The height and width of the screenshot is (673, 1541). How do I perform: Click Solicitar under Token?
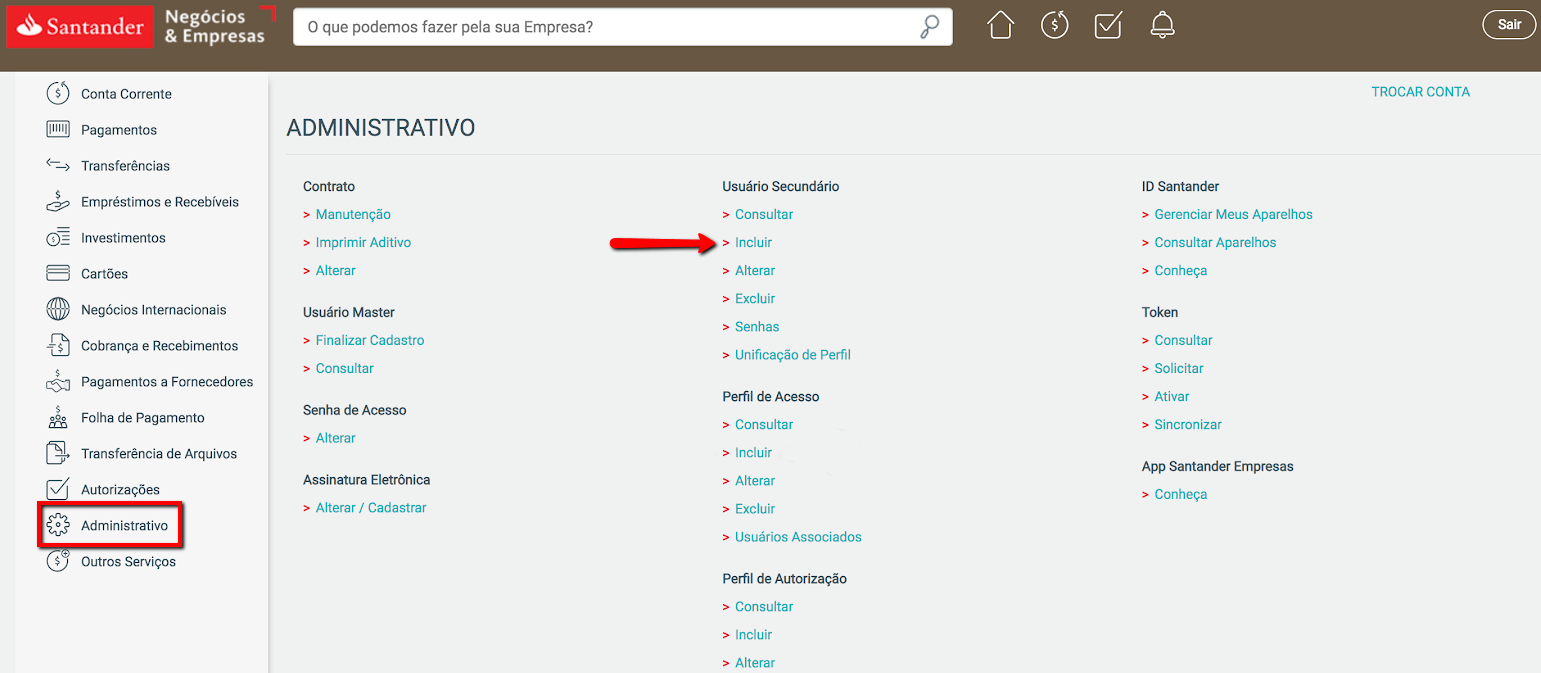pyautogui.click(x=1179, y=368)
